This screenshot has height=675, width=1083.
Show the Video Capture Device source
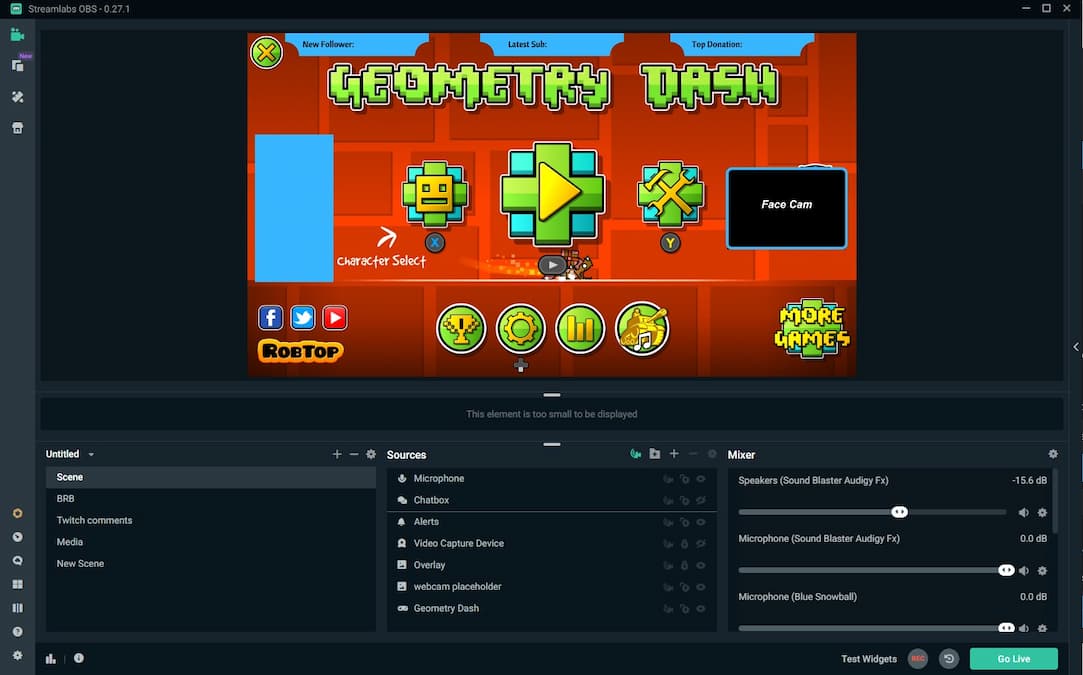[701, 544]
